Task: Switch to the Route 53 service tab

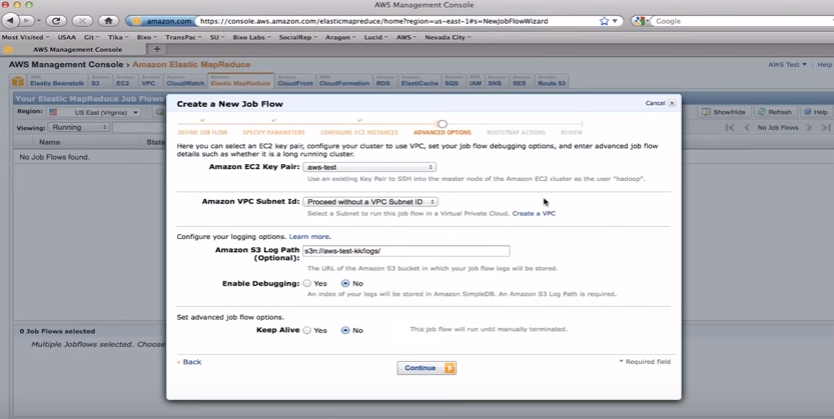Action: point(551,81)
